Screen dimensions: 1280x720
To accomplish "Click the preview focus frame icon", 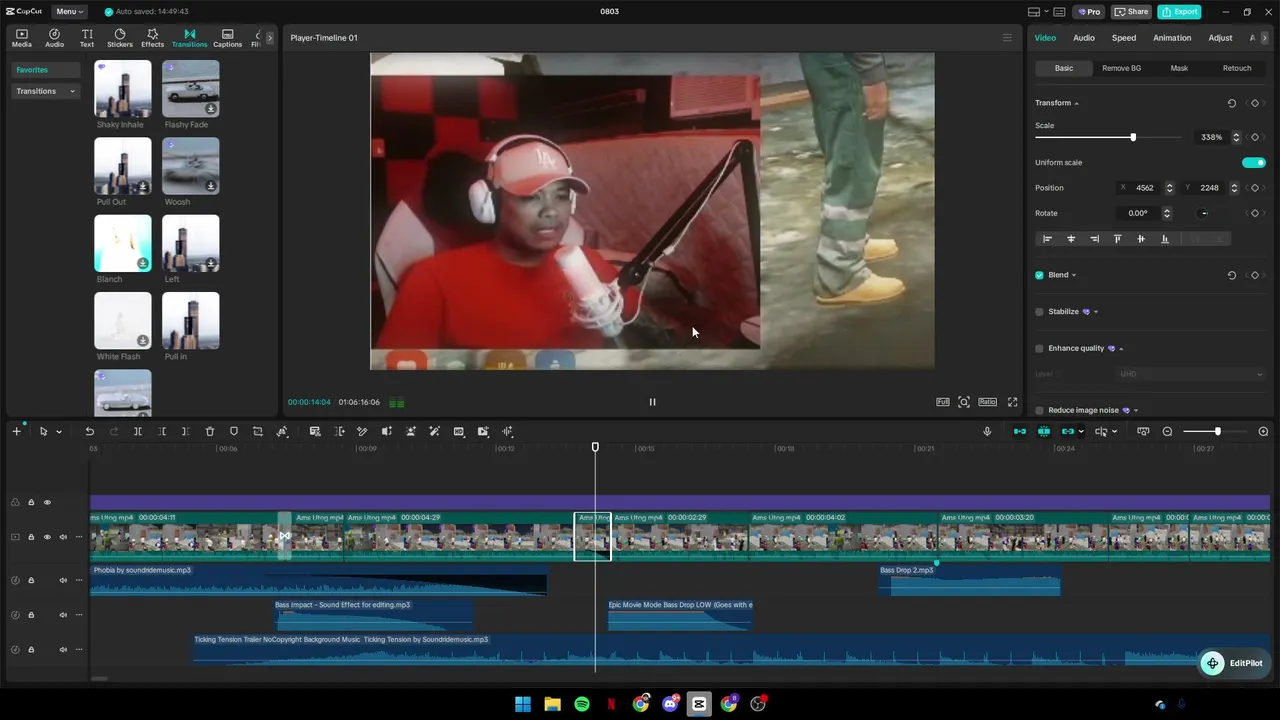I will coord(964,402).
